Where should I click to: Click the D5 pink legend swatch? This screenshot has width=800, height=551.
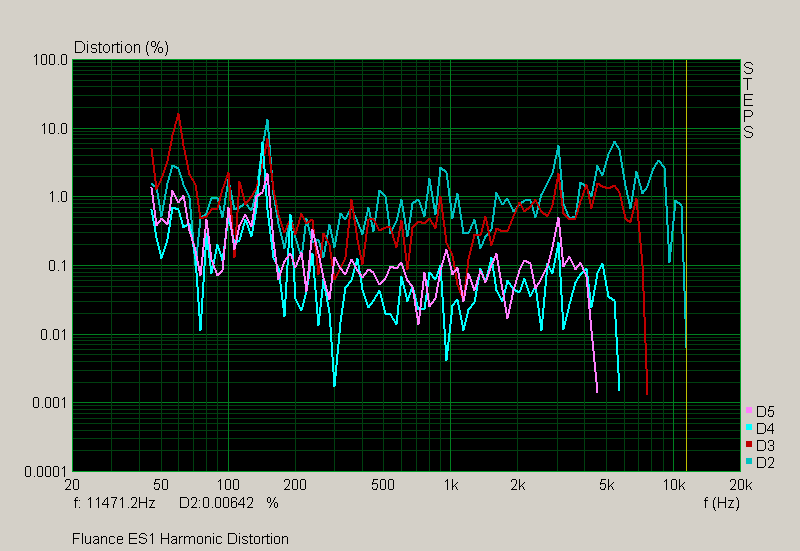748,411
